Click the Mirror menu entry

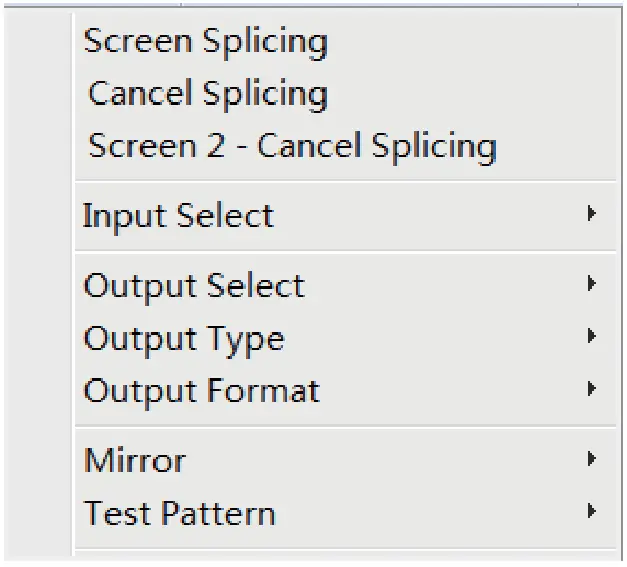coord(135,461)
